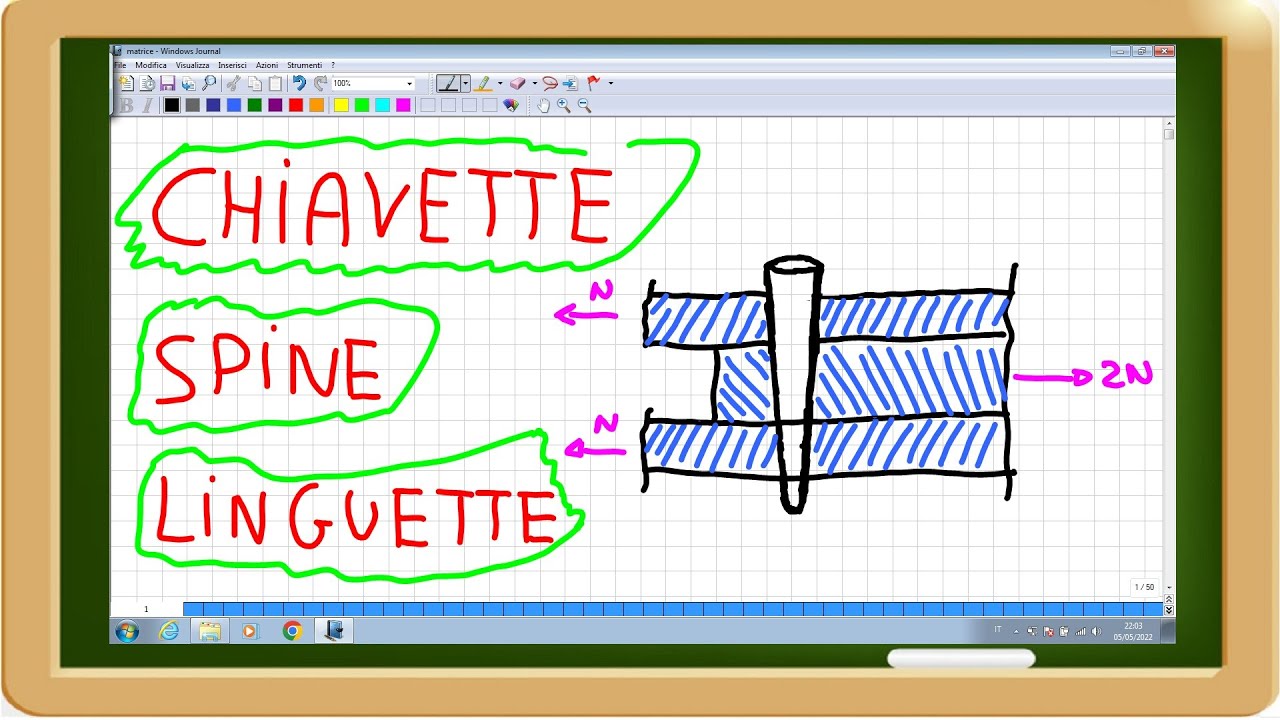The image size is (1280, 720).
Task: Save note with purple floppy icon
Action: pyautogui.click(x=168, y=83)
